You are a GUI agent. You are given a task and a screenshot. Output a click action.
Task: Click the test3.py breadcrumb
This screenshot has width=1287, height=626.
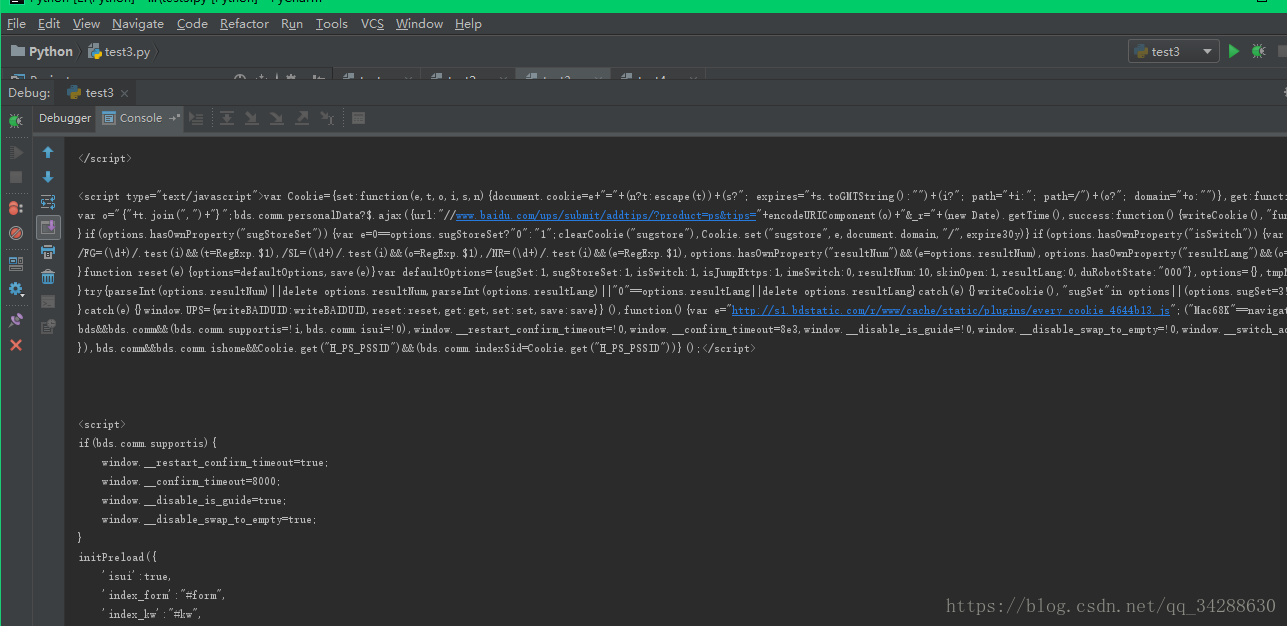point(119,51)
